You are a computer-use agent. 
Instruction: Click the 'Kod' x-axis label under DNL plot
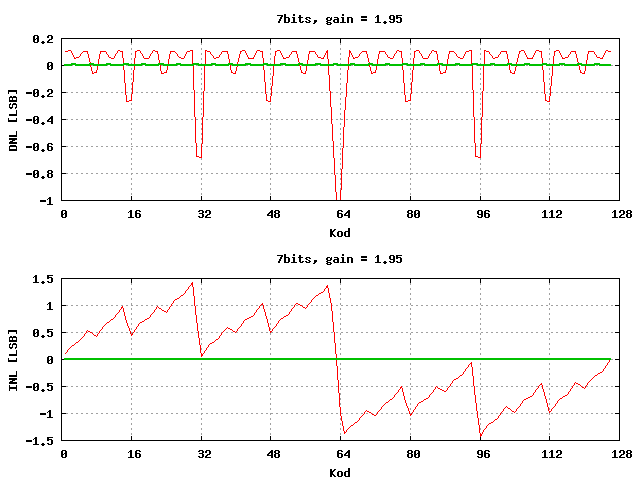point(339,232)
